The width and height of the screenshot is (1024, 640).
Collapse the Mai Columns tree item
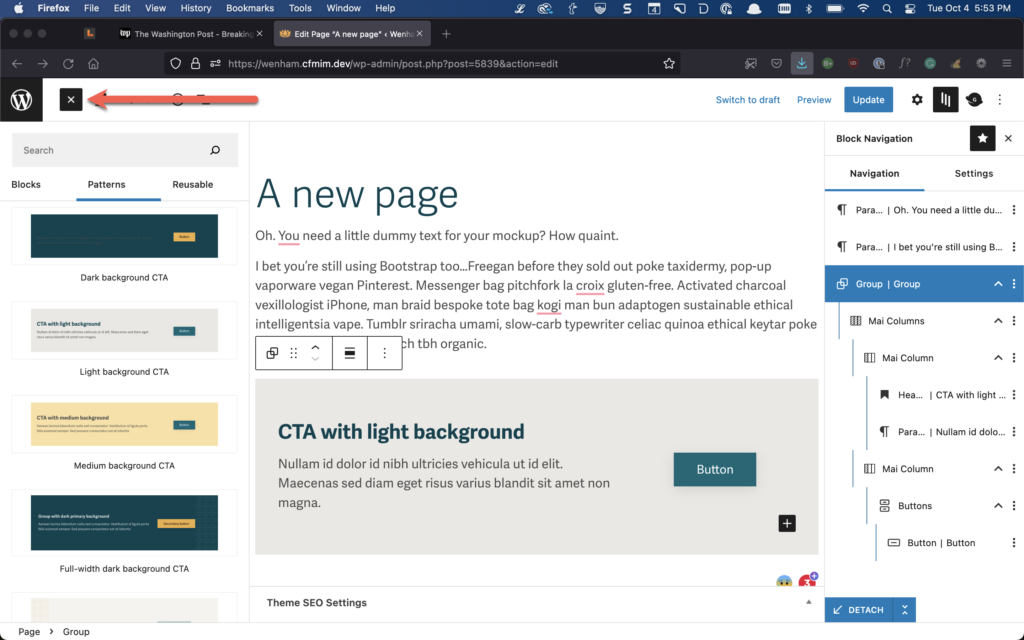[997, 321]
